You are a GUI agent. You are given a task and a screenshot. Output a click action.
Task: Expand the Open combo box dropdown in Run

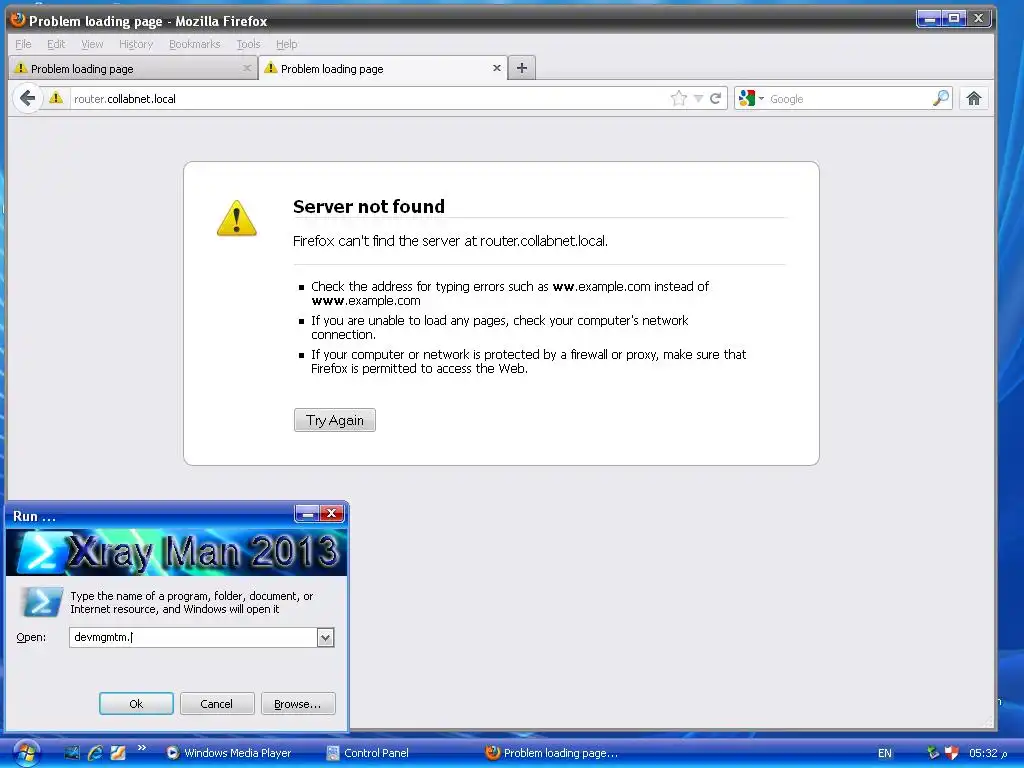[x=325, y=637]
